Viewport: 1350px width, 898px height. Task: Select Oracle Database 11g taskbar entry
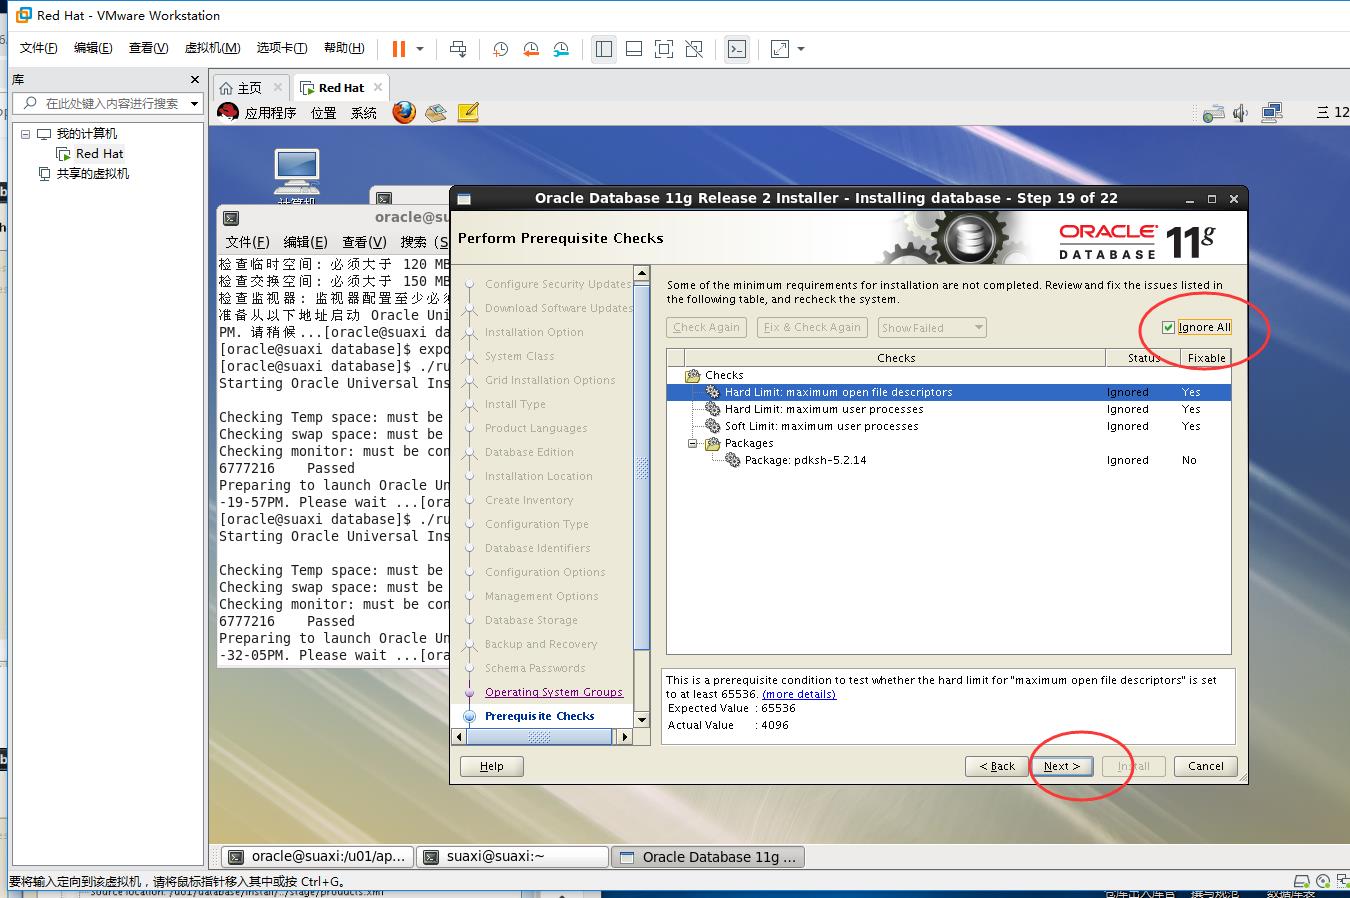click(x=708, y=857)
